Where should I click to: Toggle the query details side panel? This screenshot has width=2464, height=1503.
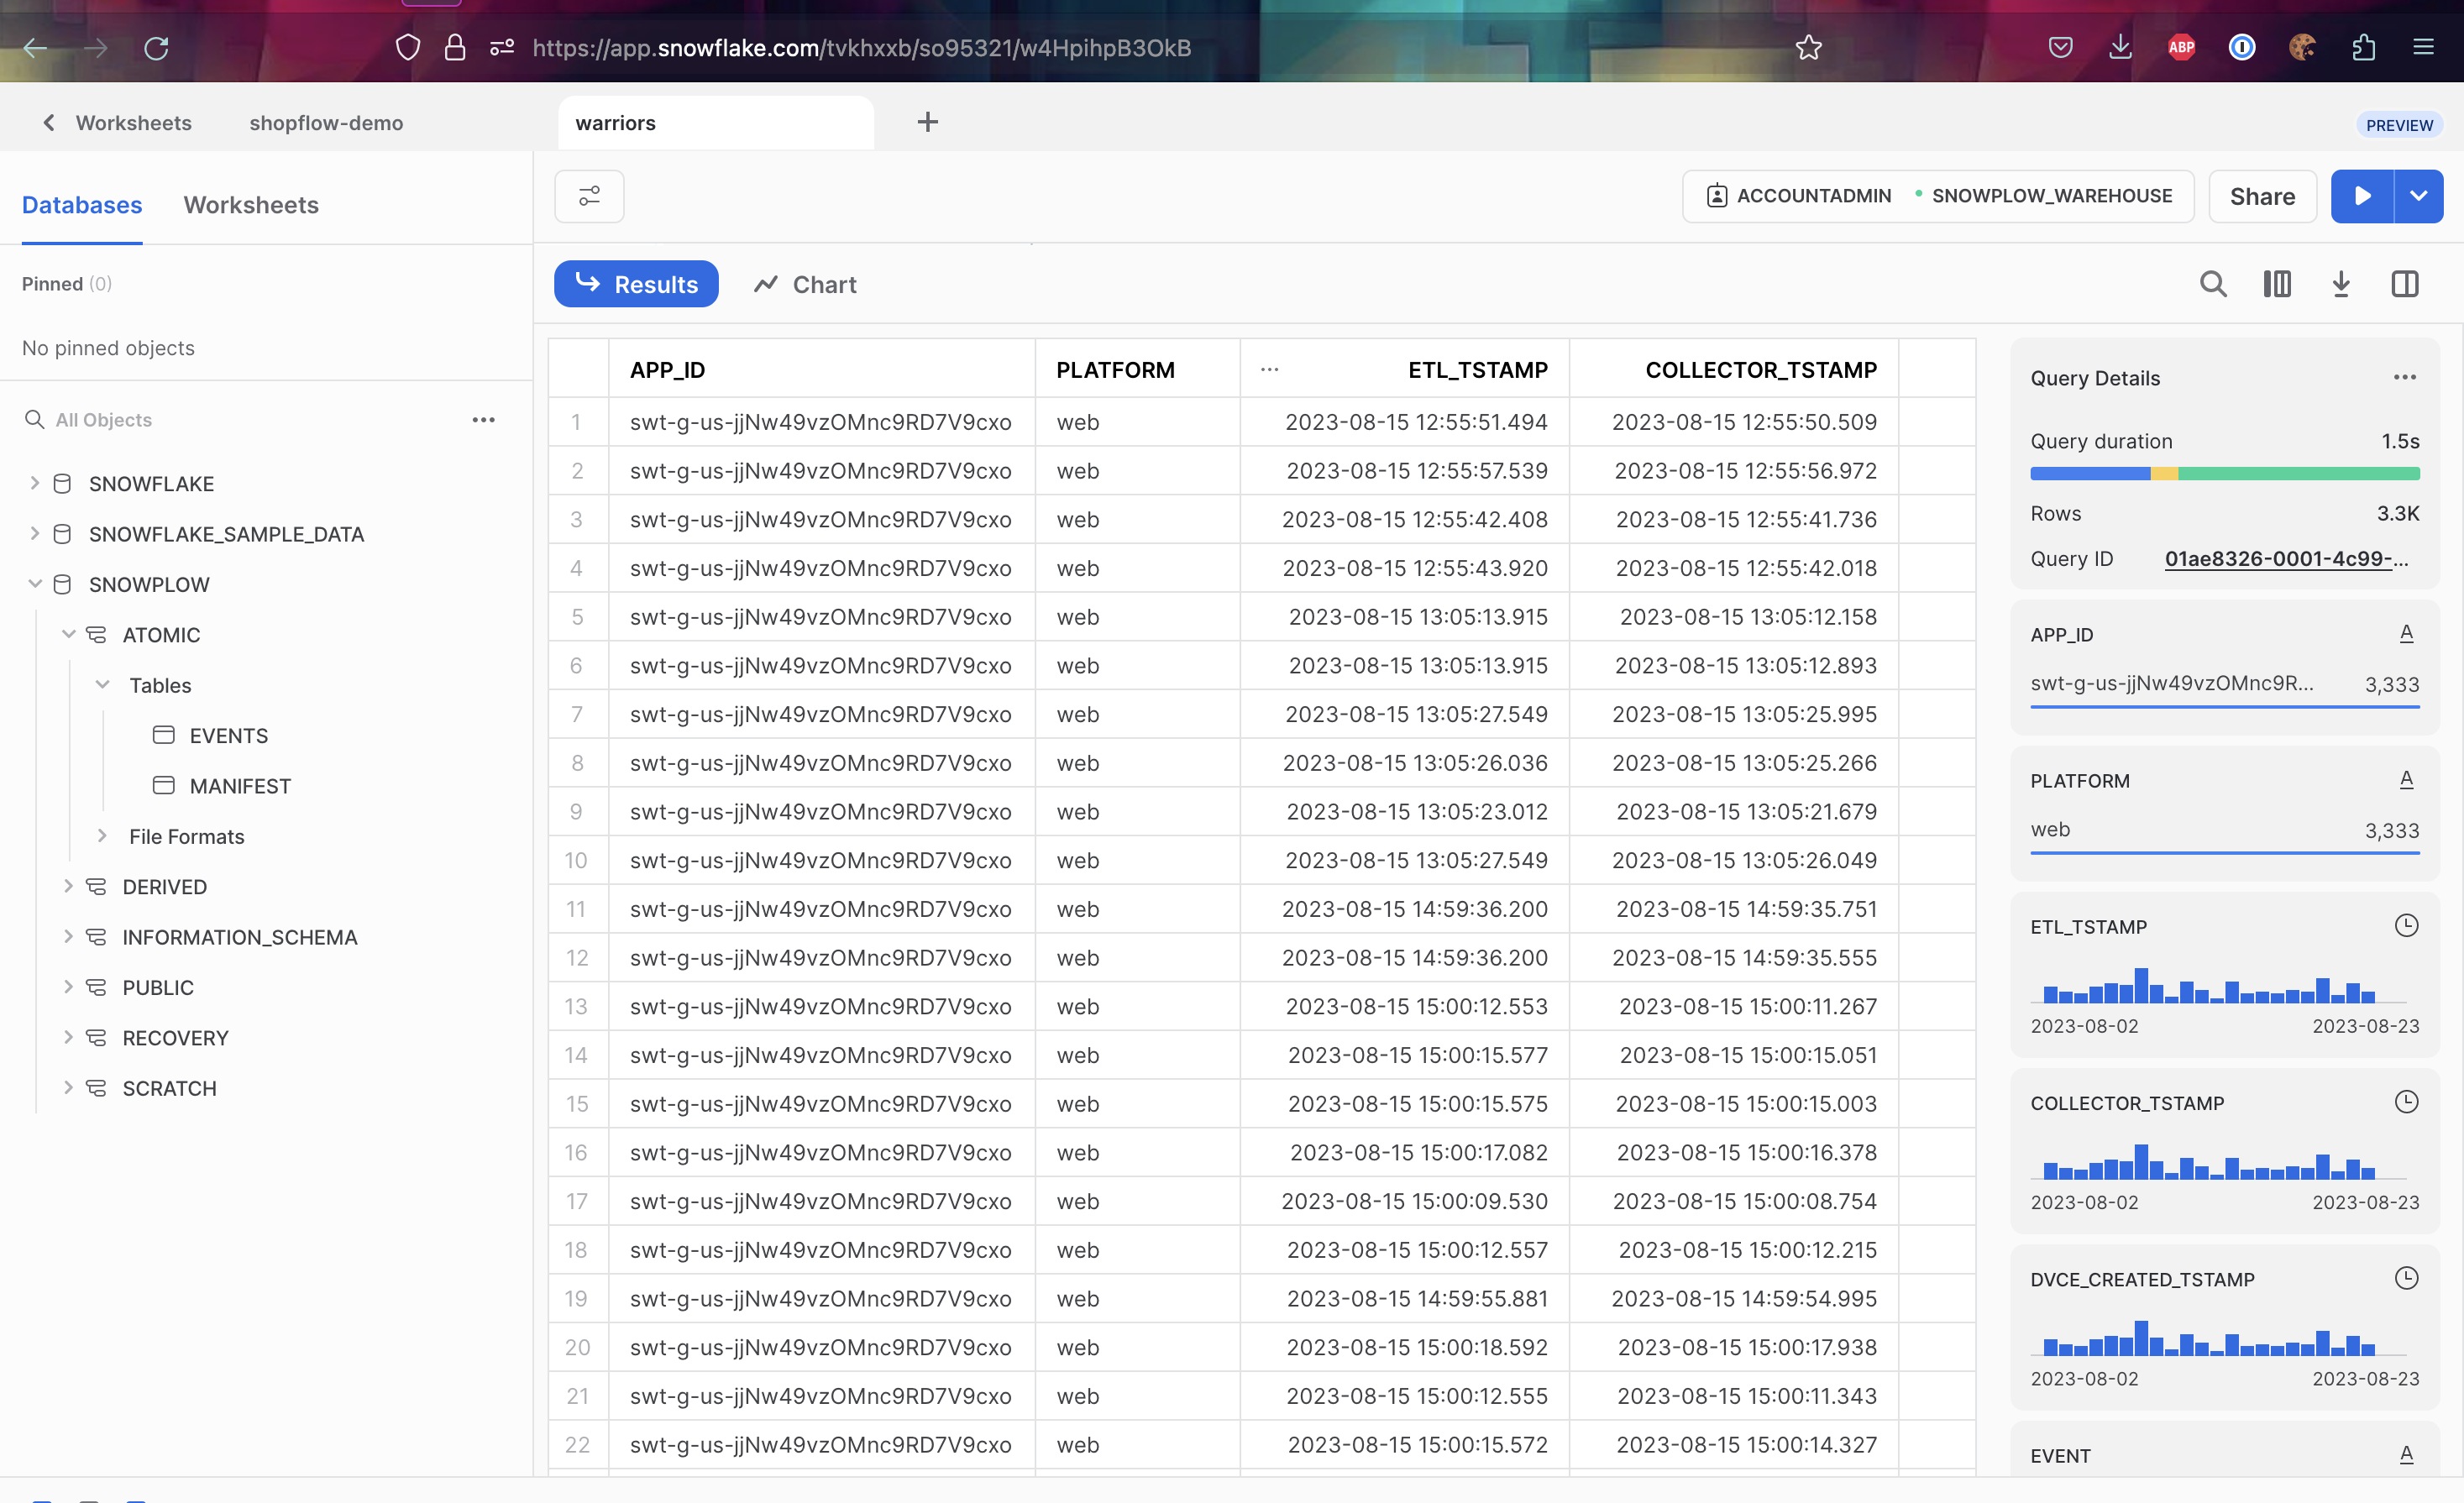[x=2405, y=285]
